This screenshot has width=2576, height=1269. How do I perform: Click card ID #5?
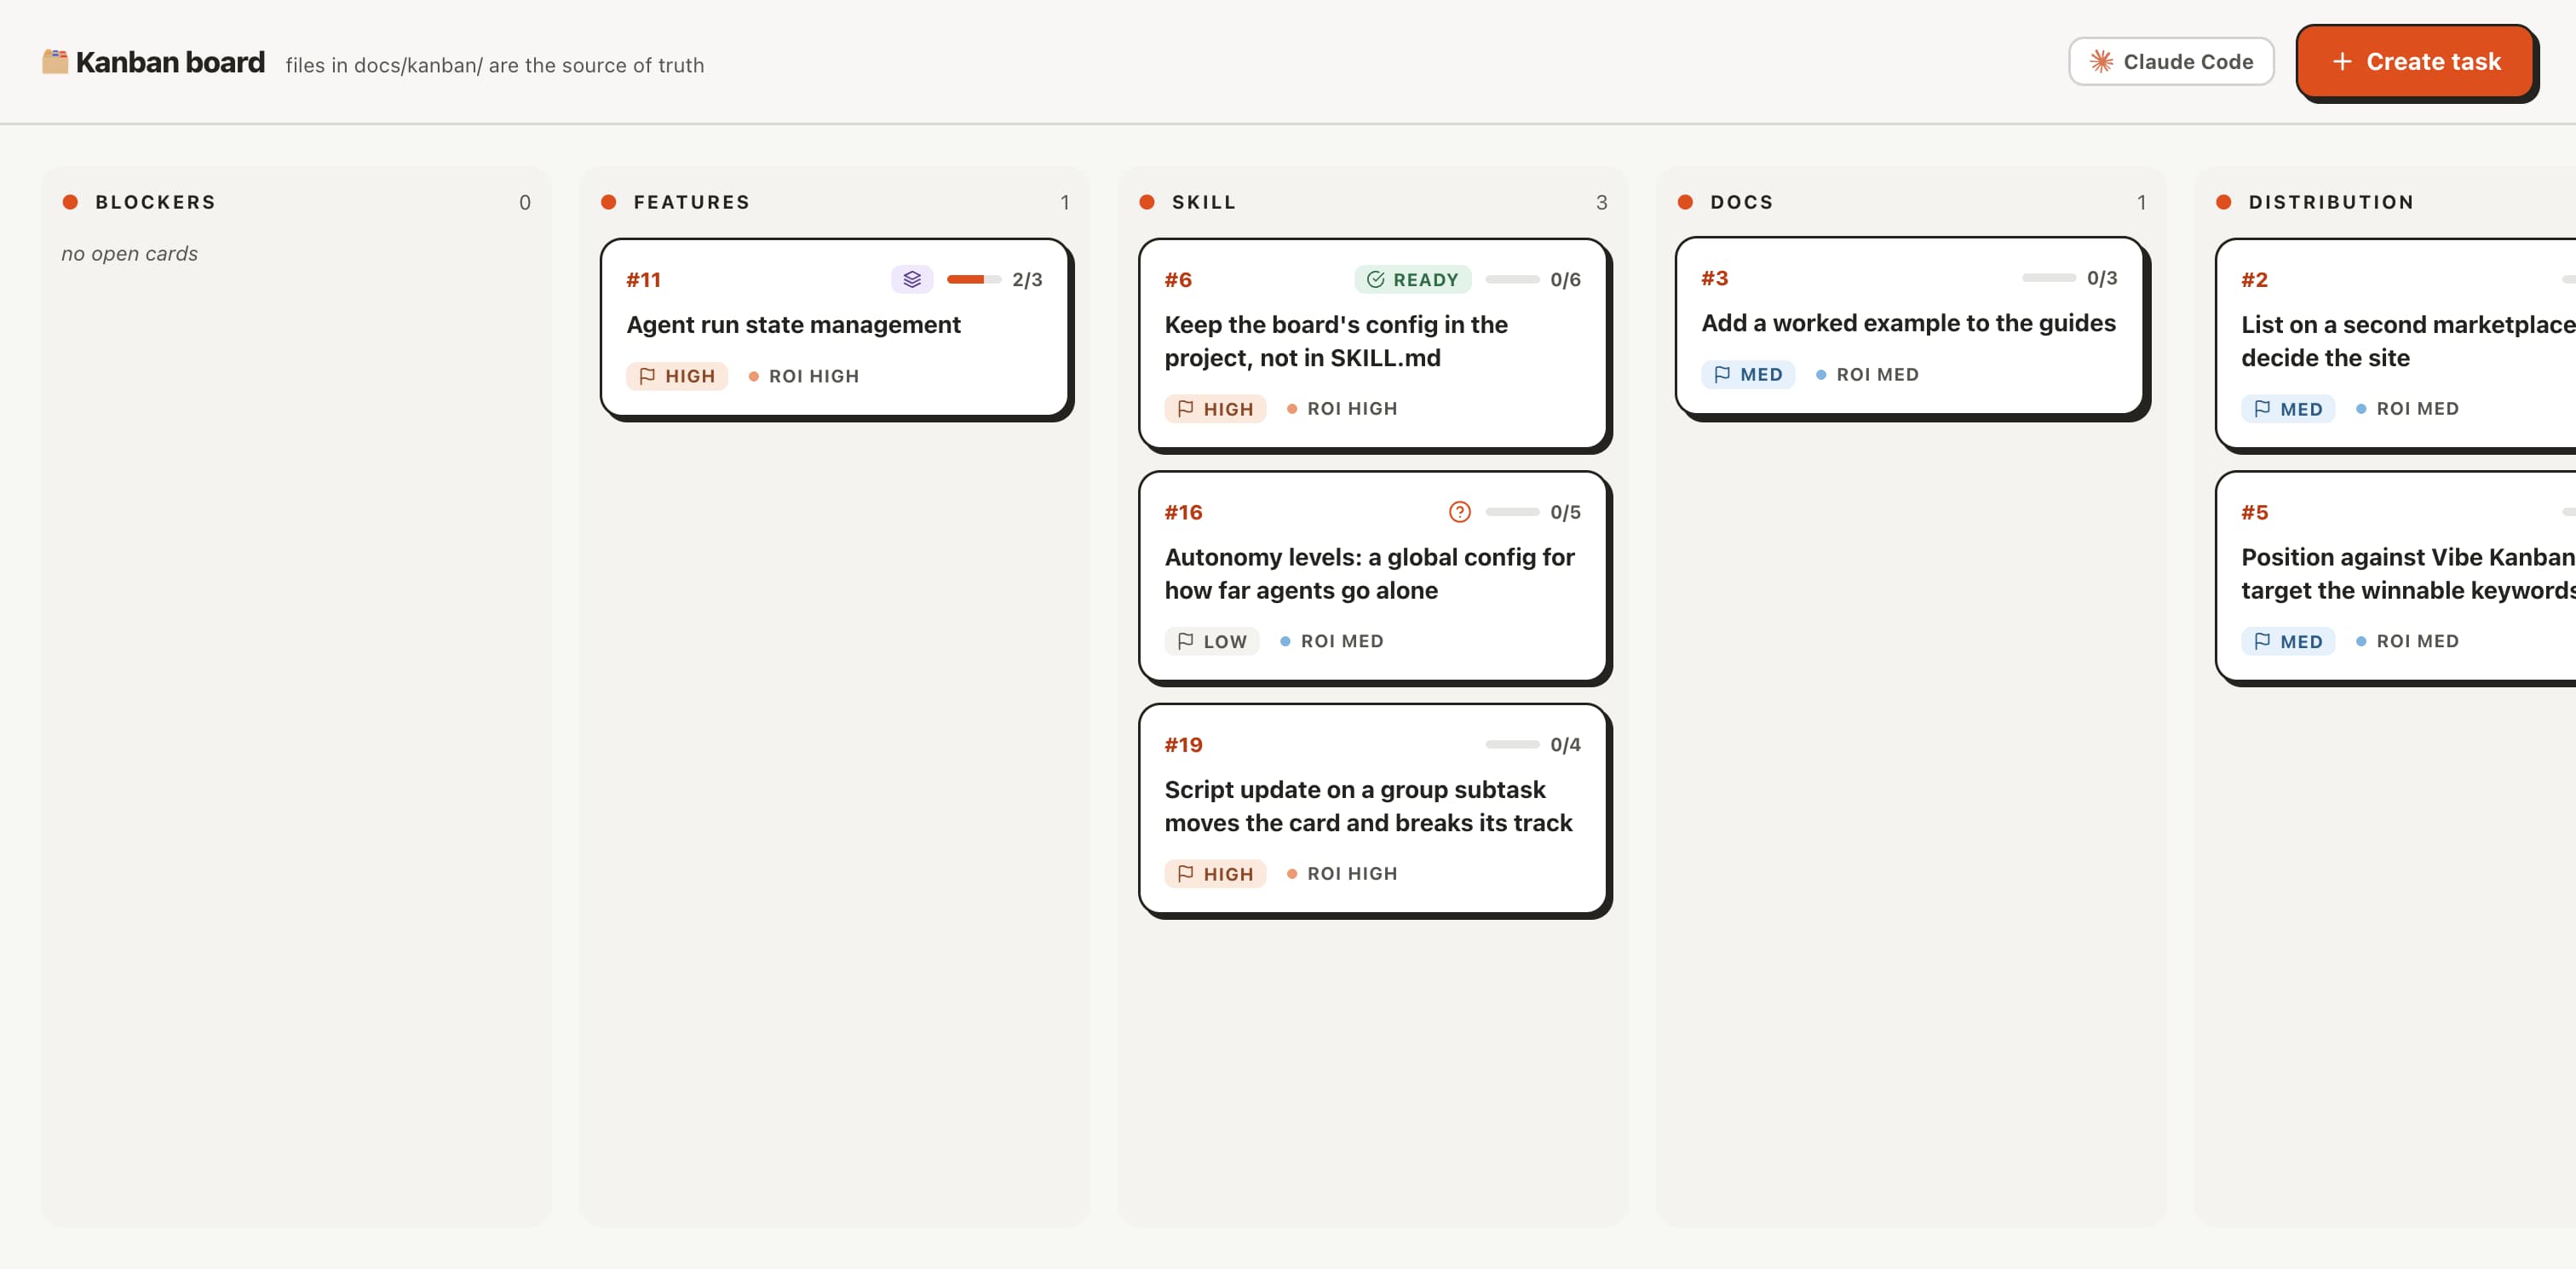coord(2254,512)
